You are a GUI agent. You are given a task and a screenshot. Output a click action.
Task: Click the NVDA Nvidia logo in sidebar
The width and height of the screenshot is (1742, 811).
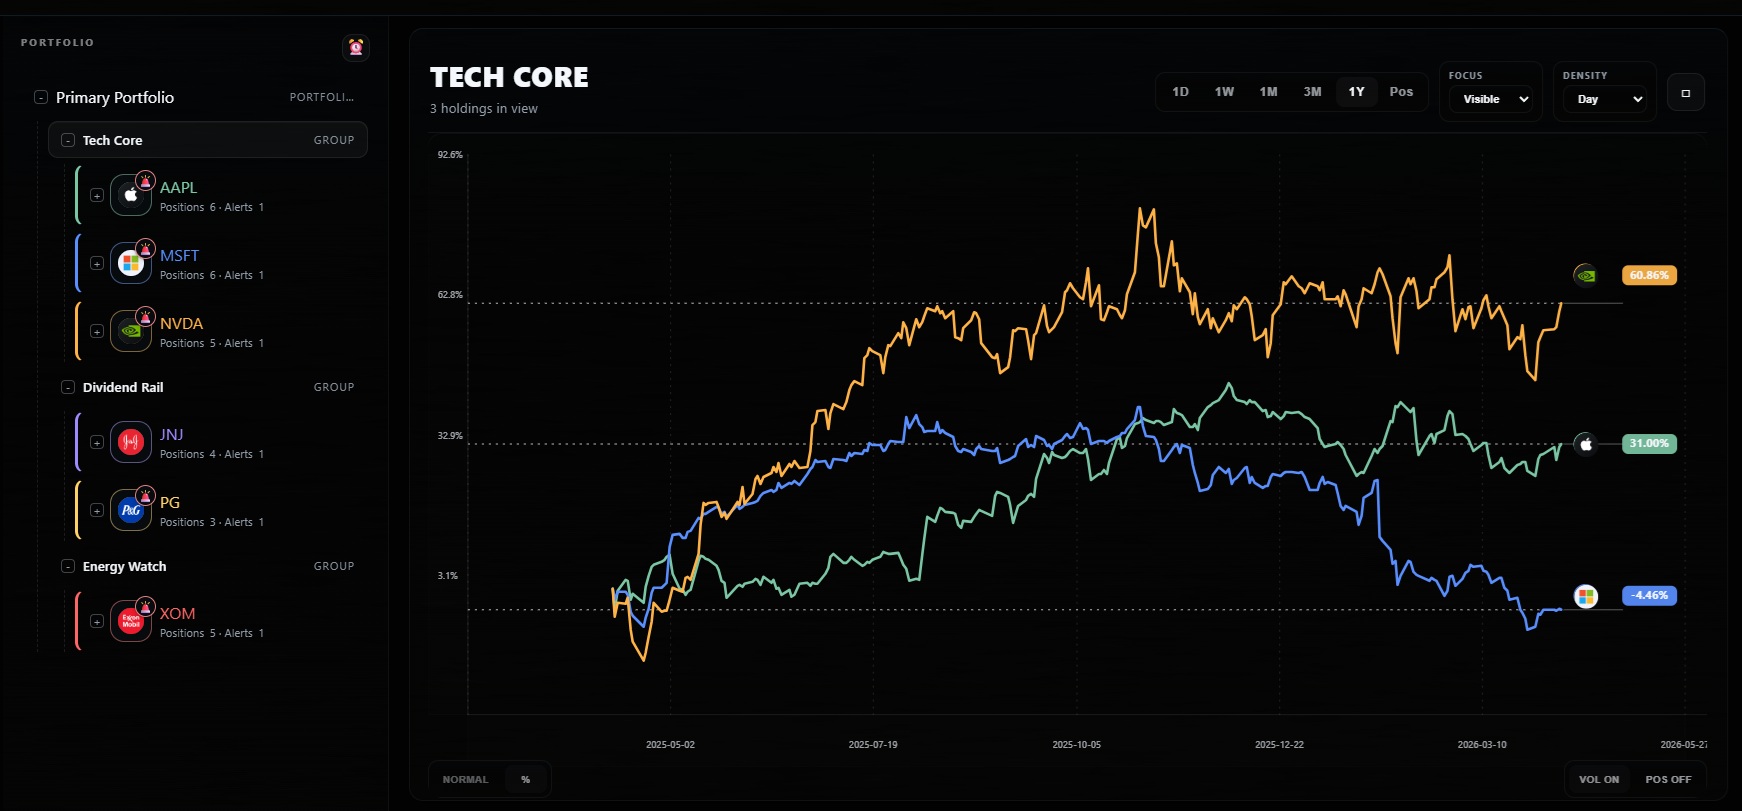click(131, 331)
